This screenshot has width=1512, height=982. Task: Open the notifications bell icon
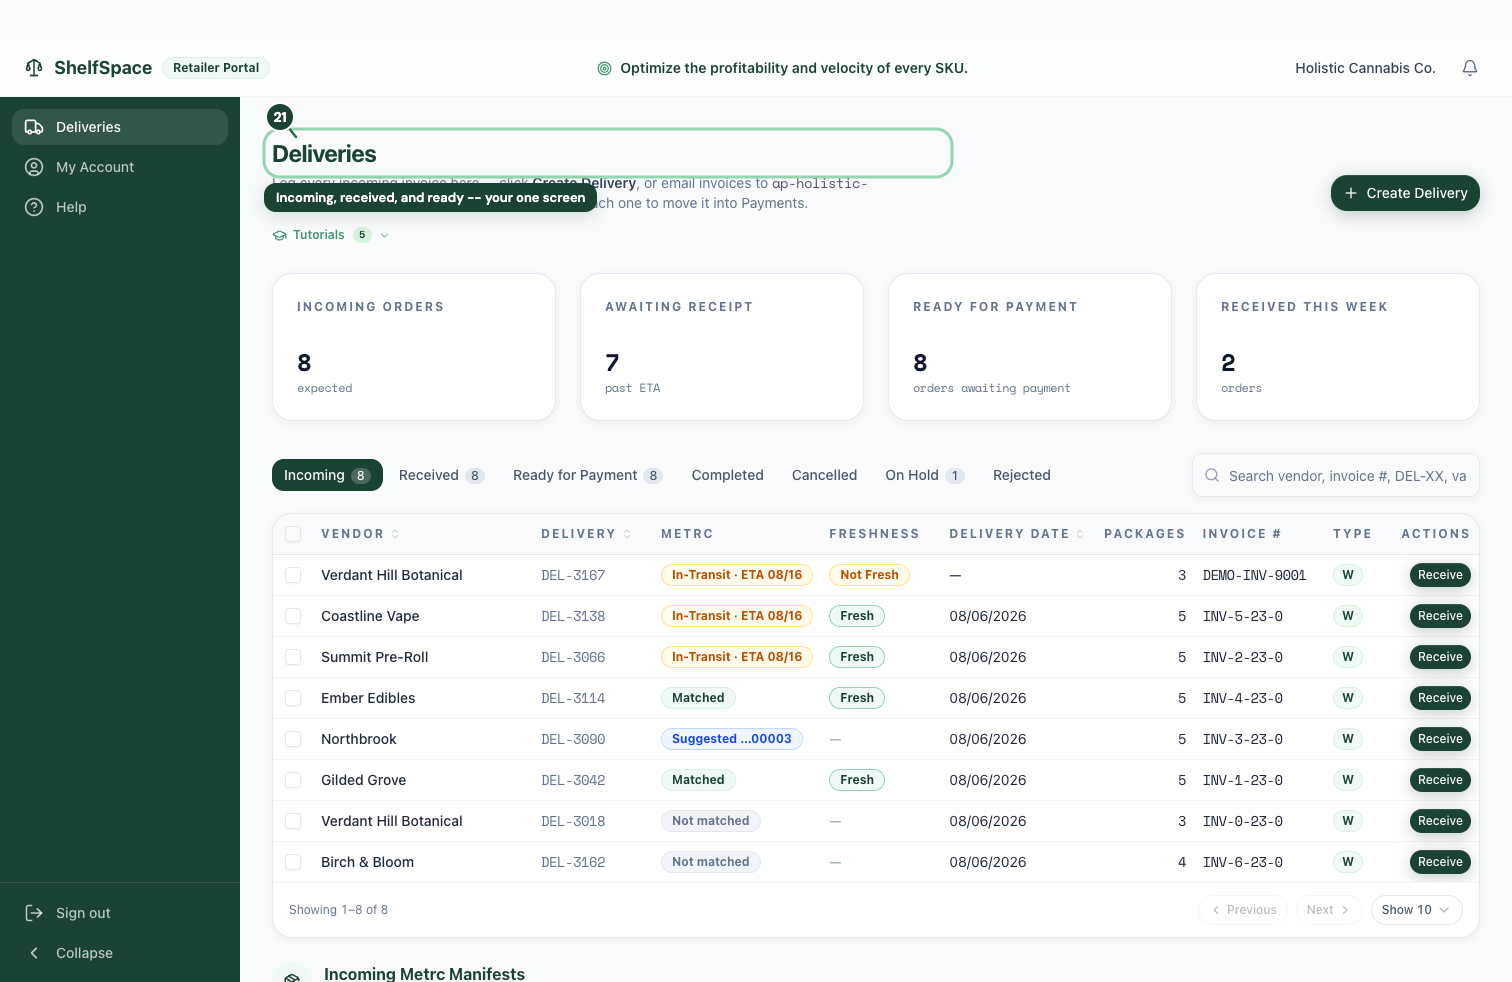pyautogui.click(x=1470, y=68)
